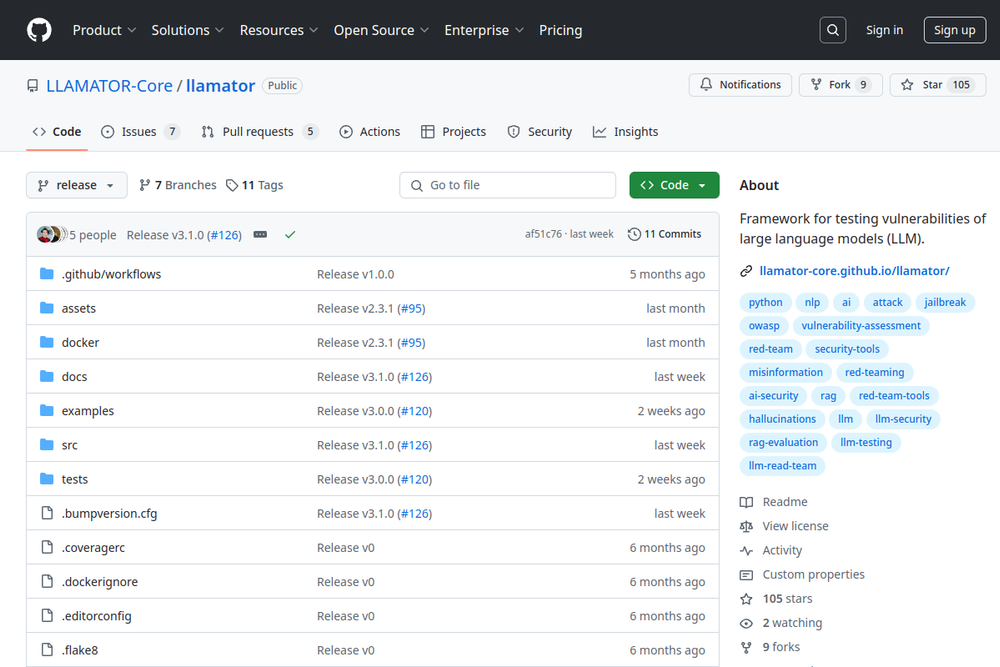Open the Solutions dropdown menu
Viewport: 1000px width, 667px height.
tap(188, 30)
